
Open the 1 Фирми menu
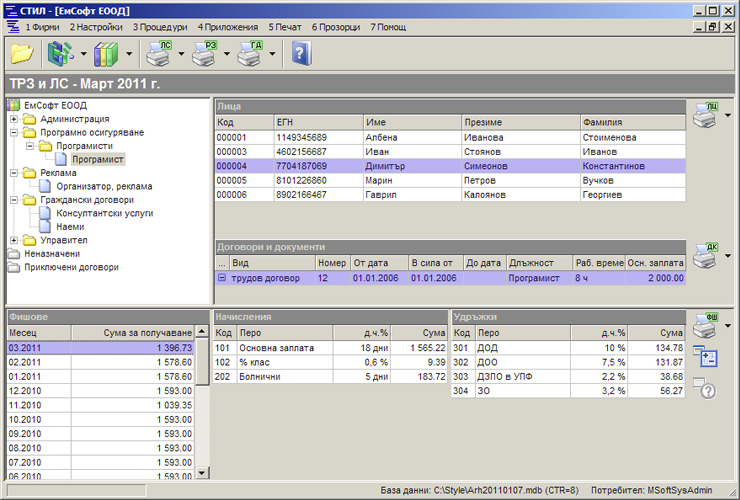pos(42,27)
